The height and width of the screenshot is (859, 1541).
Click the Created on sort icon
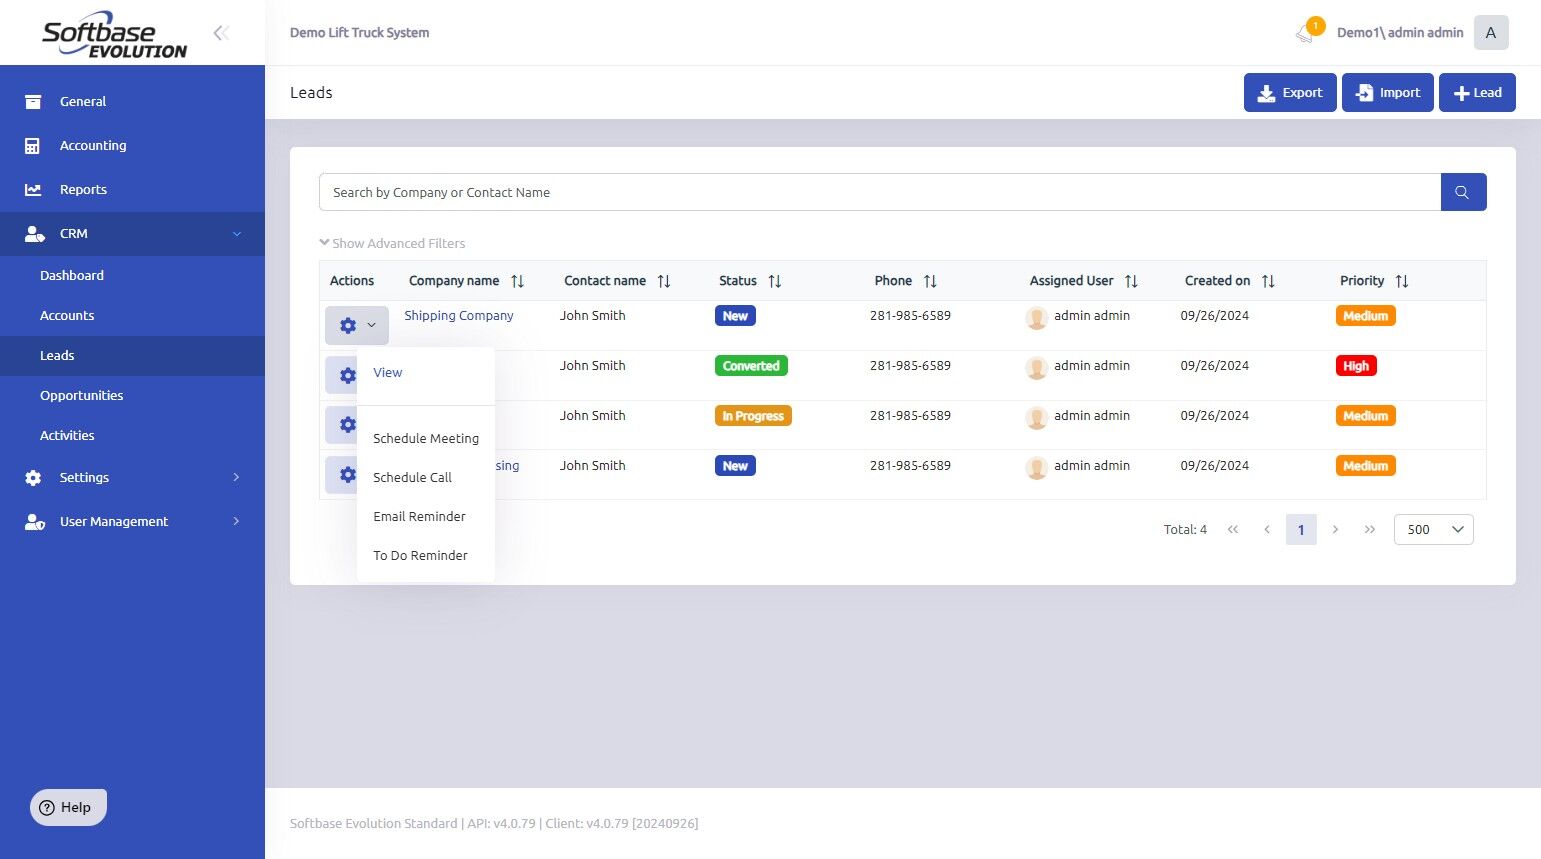click(x=1267, y=281)
